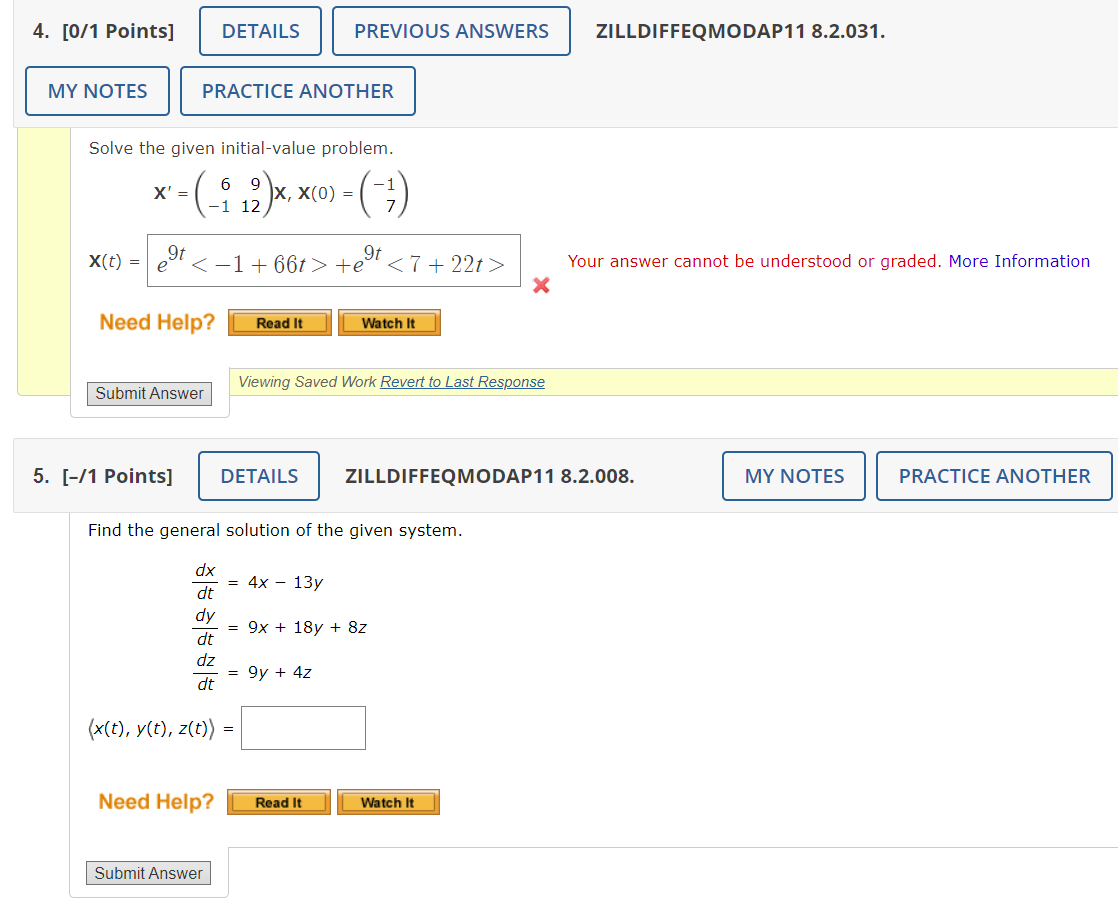Click DETAILS for problem 4
The width and height of the screenshot is (1118, 914).
[259, 30]
